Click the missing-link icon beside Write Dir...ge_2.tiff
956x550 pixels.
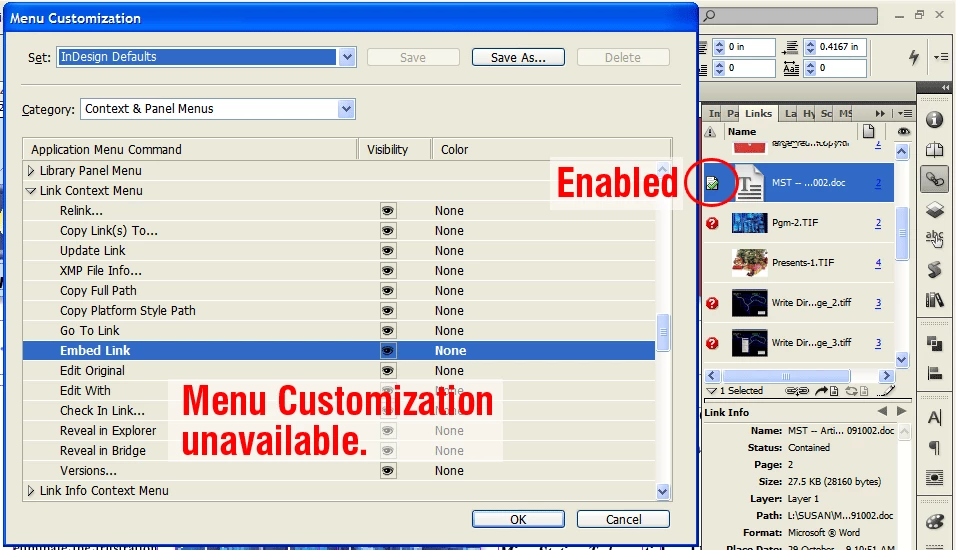coord(712,303)
